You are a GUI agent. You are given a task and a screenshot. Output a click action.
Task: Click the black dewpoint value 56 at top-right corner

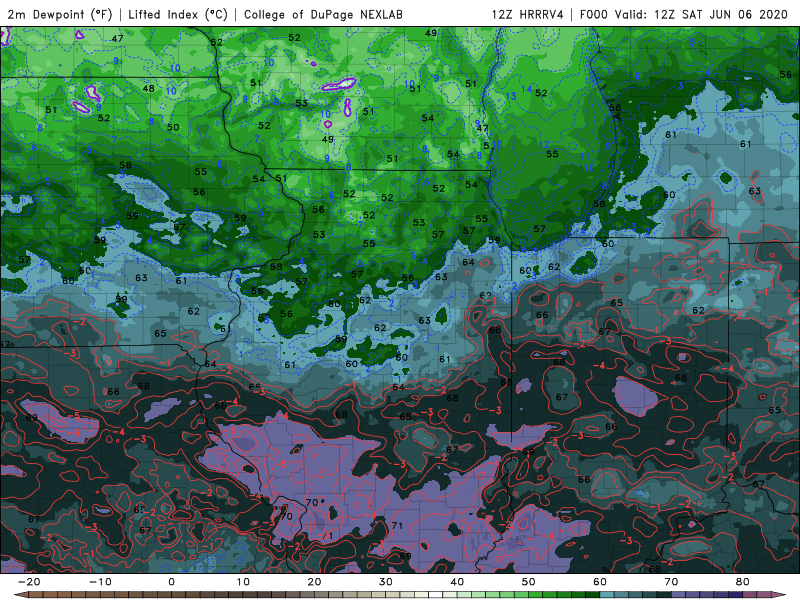pyautogui.click(x=786, y=74)
